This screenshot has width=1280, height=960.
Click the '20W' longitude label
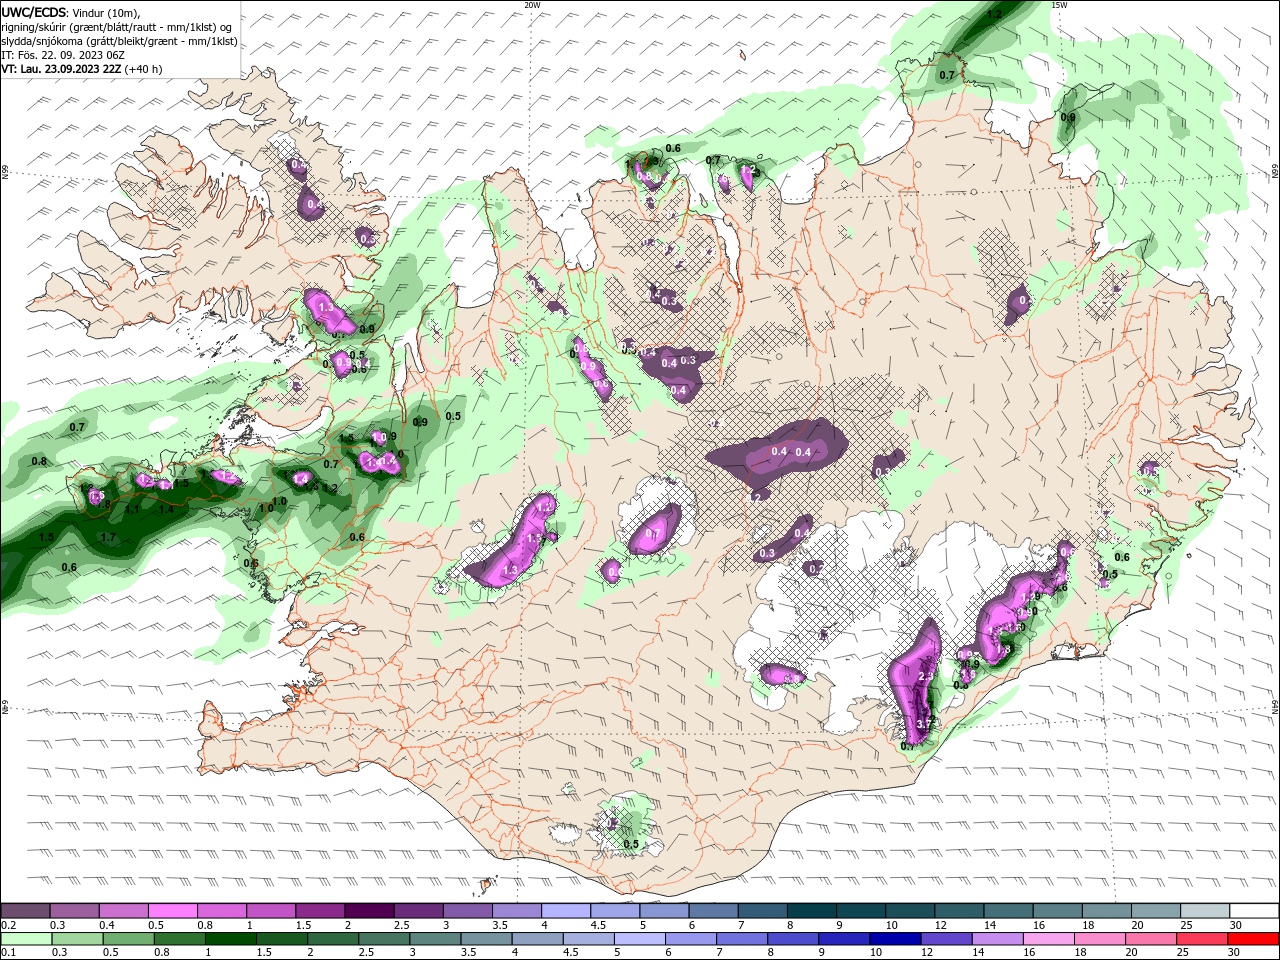click(532, 5)
